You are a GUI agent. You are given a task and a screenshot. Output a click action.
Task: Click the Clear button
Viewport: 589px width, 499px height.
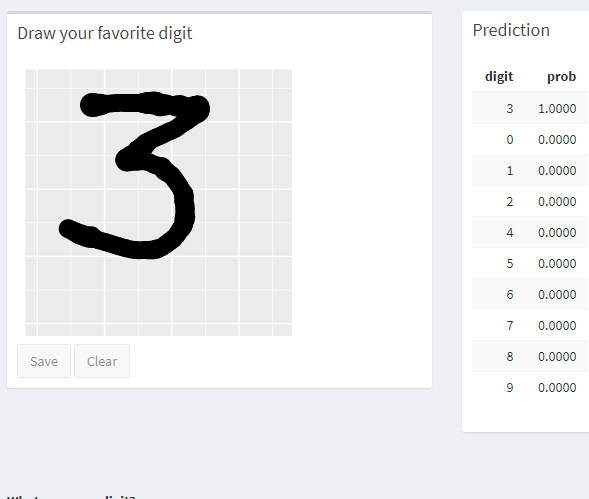click(x=102, y=361)
